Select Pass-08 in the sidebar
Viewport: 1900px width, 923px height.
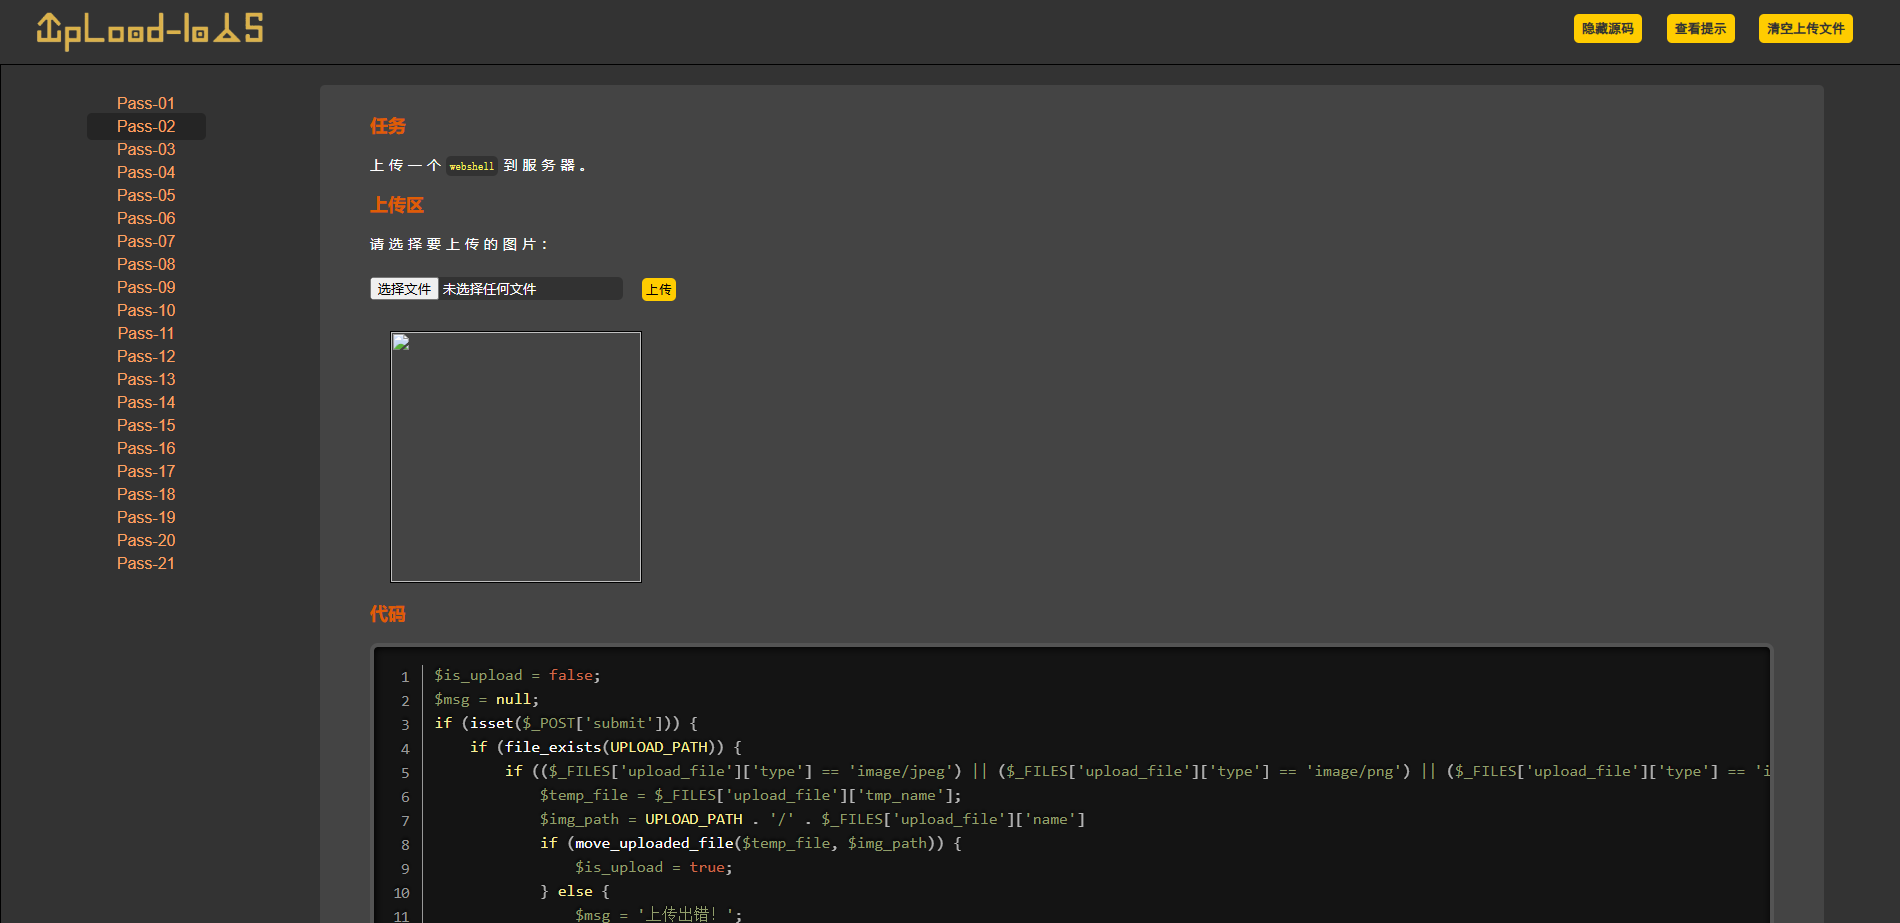coord(146,264)
